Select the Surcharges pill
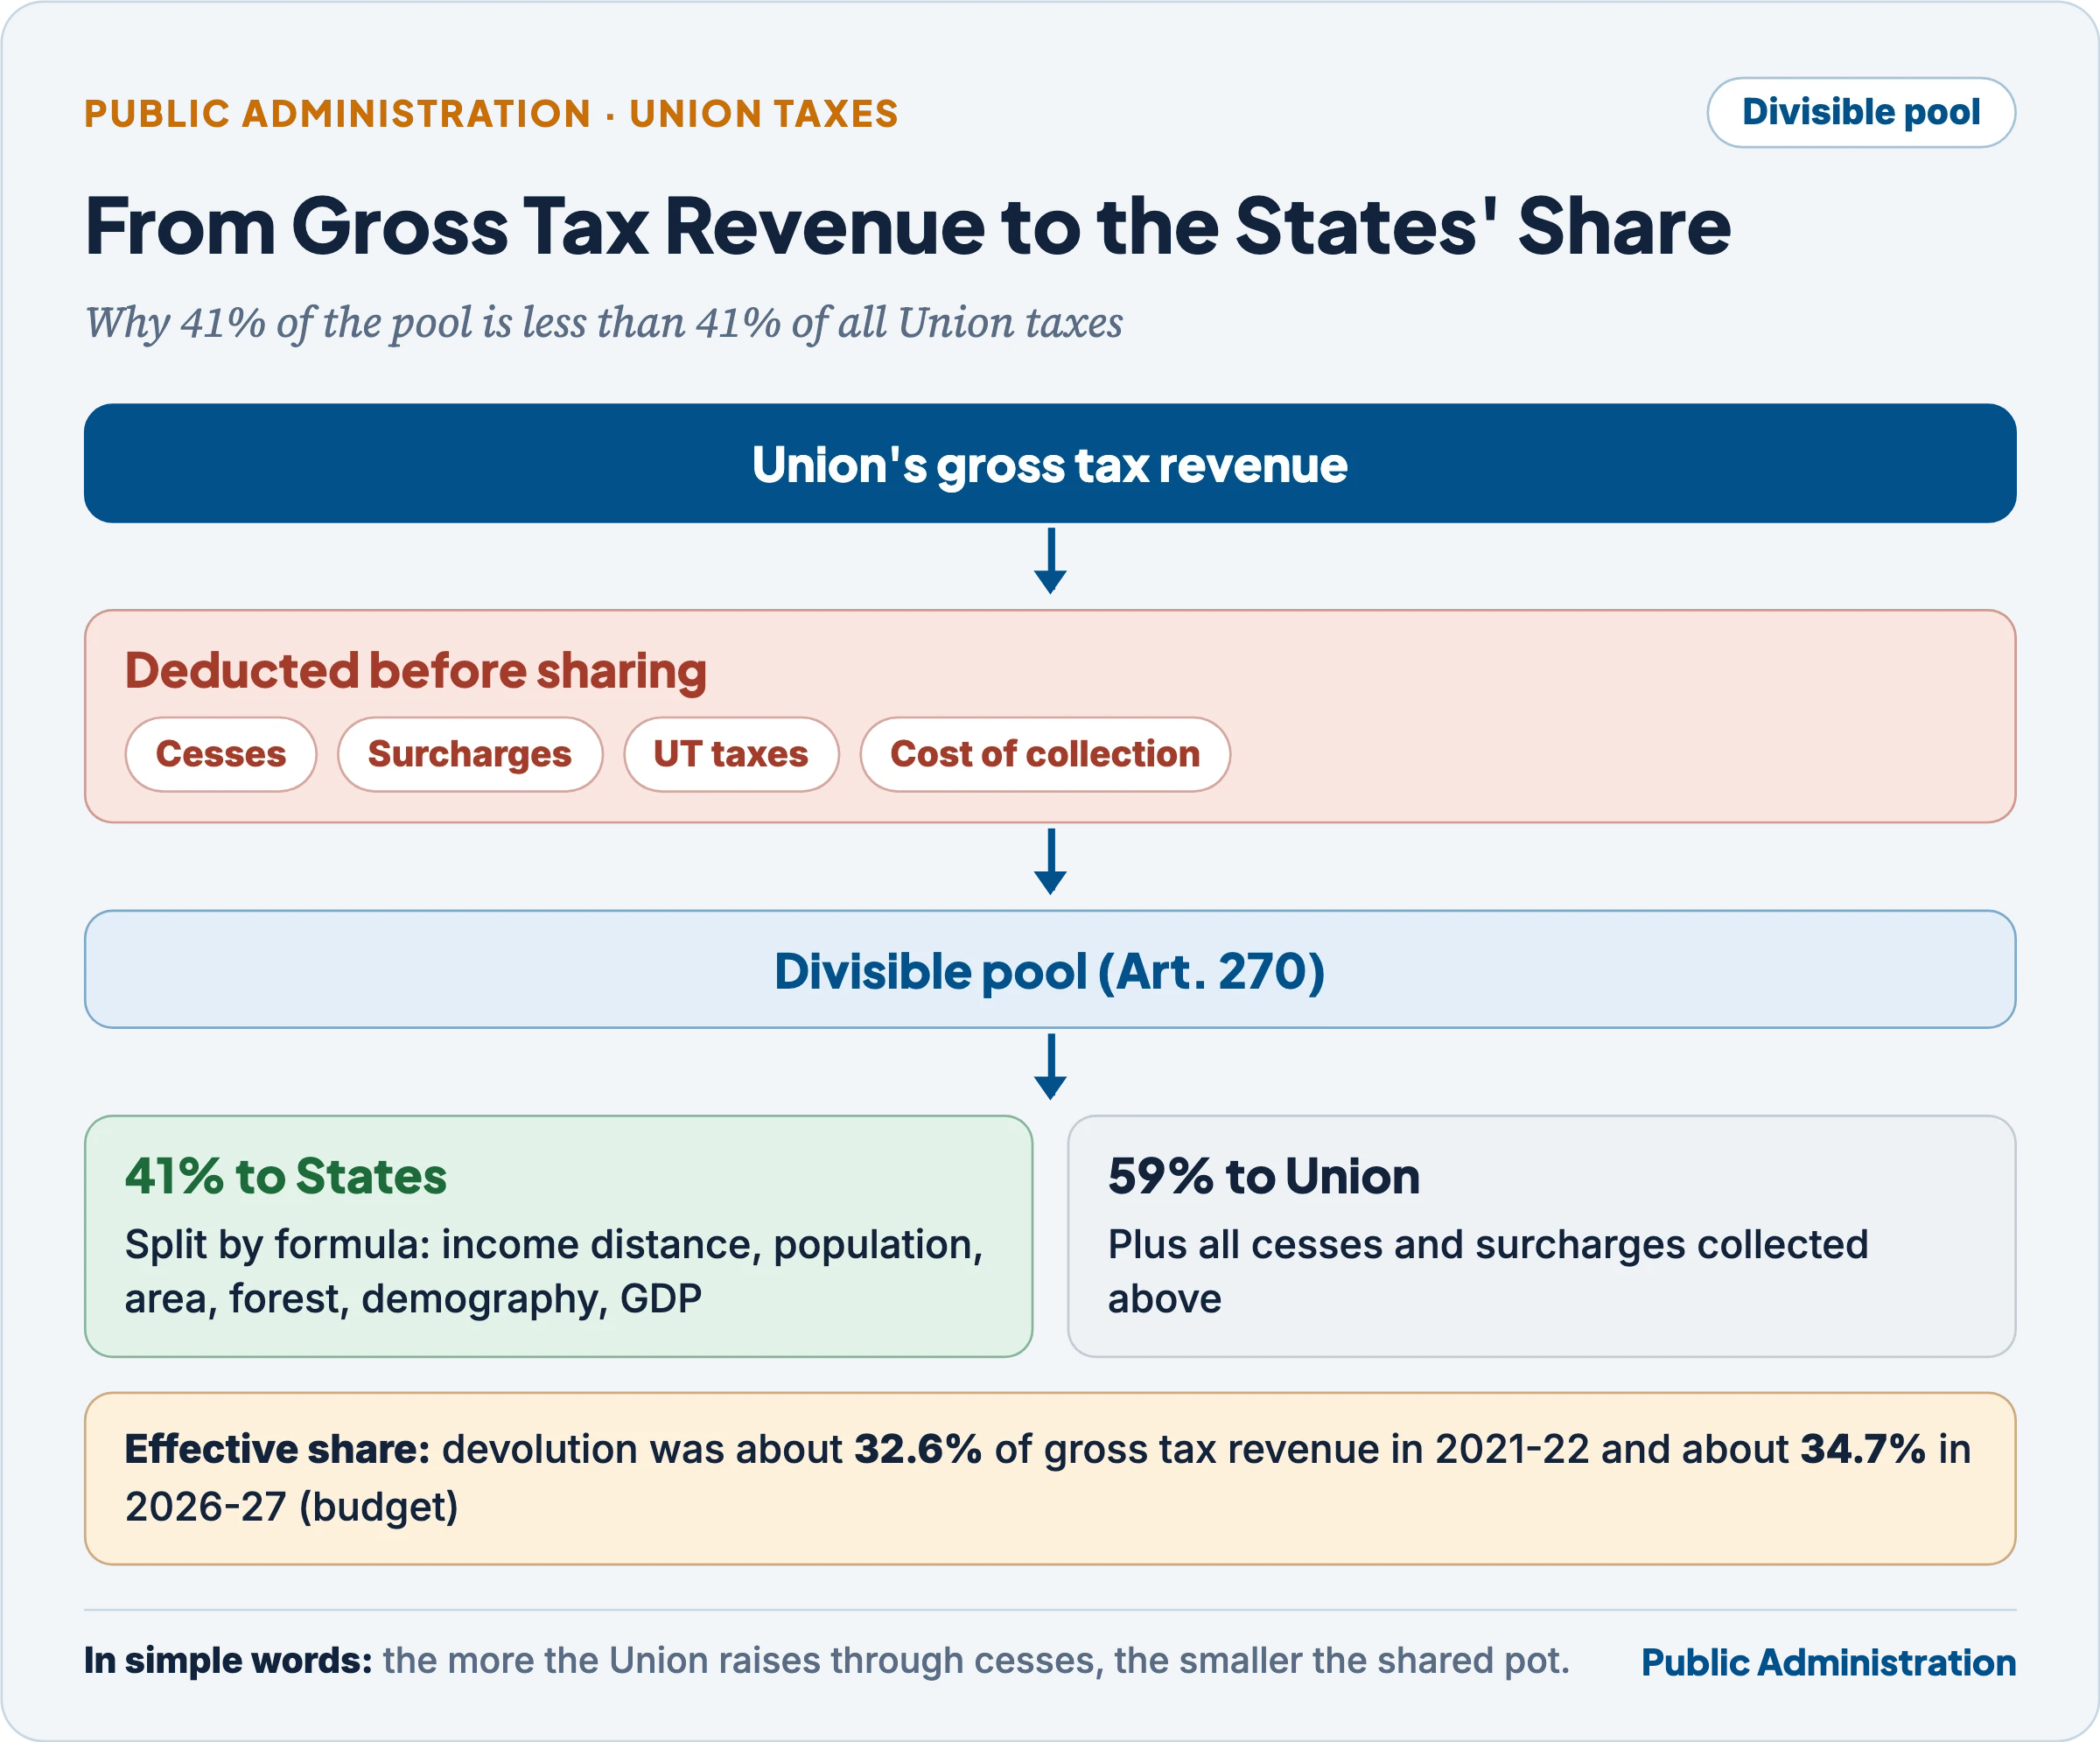2100x1742 pixels. click(x=470, y=754)
